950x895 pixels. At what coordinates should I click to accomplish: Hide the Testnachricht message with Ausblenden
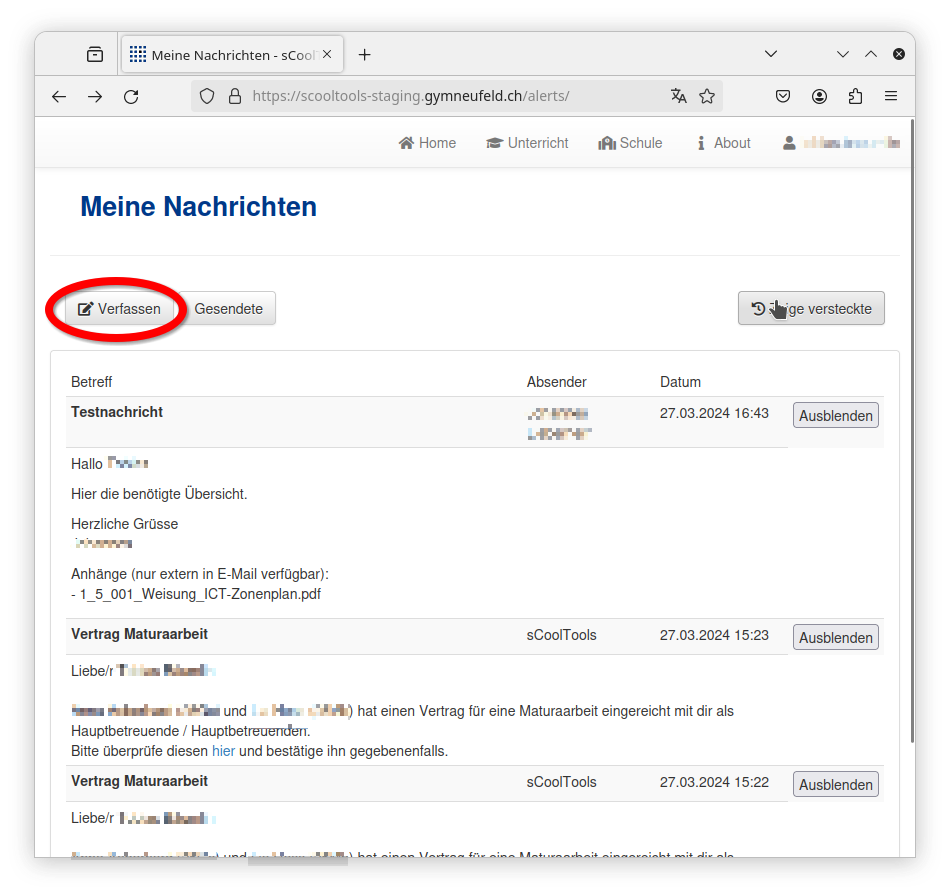tap(835, 416)
